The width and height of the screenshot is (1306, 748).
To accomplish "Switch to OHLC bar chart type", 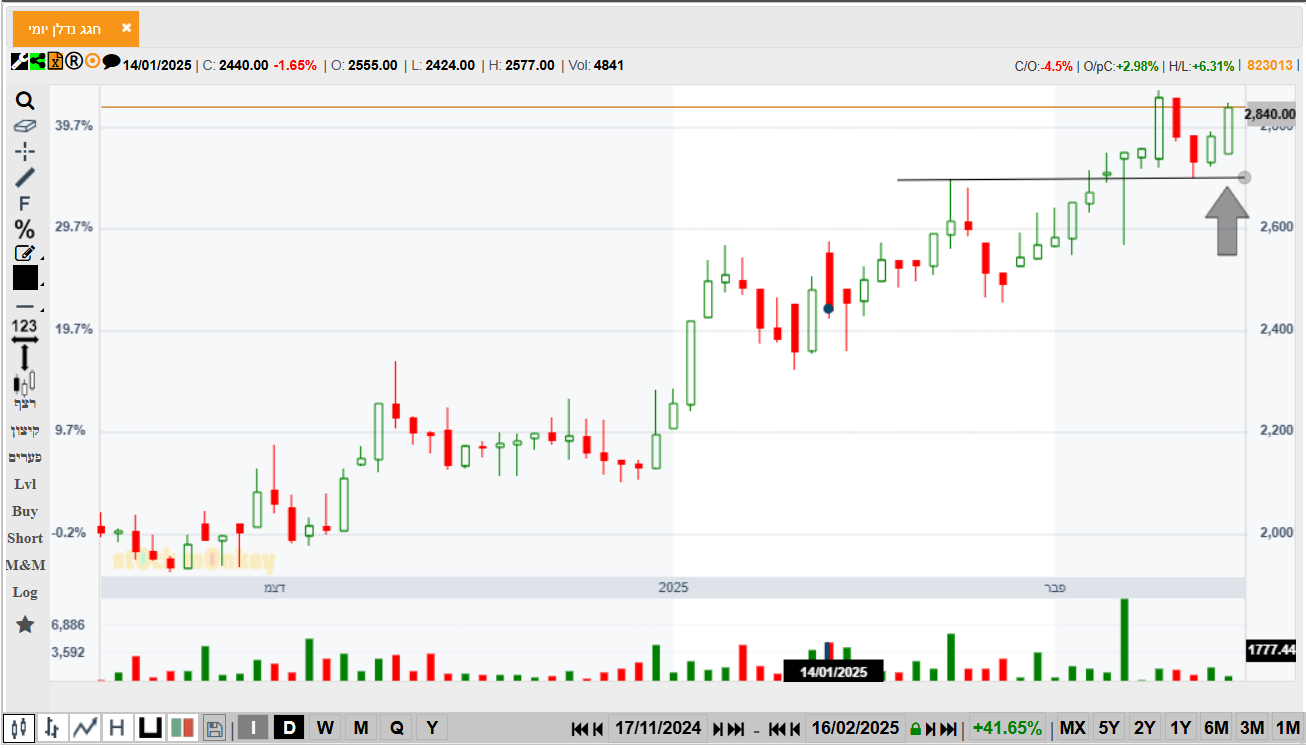I will (x=52, y=728).
